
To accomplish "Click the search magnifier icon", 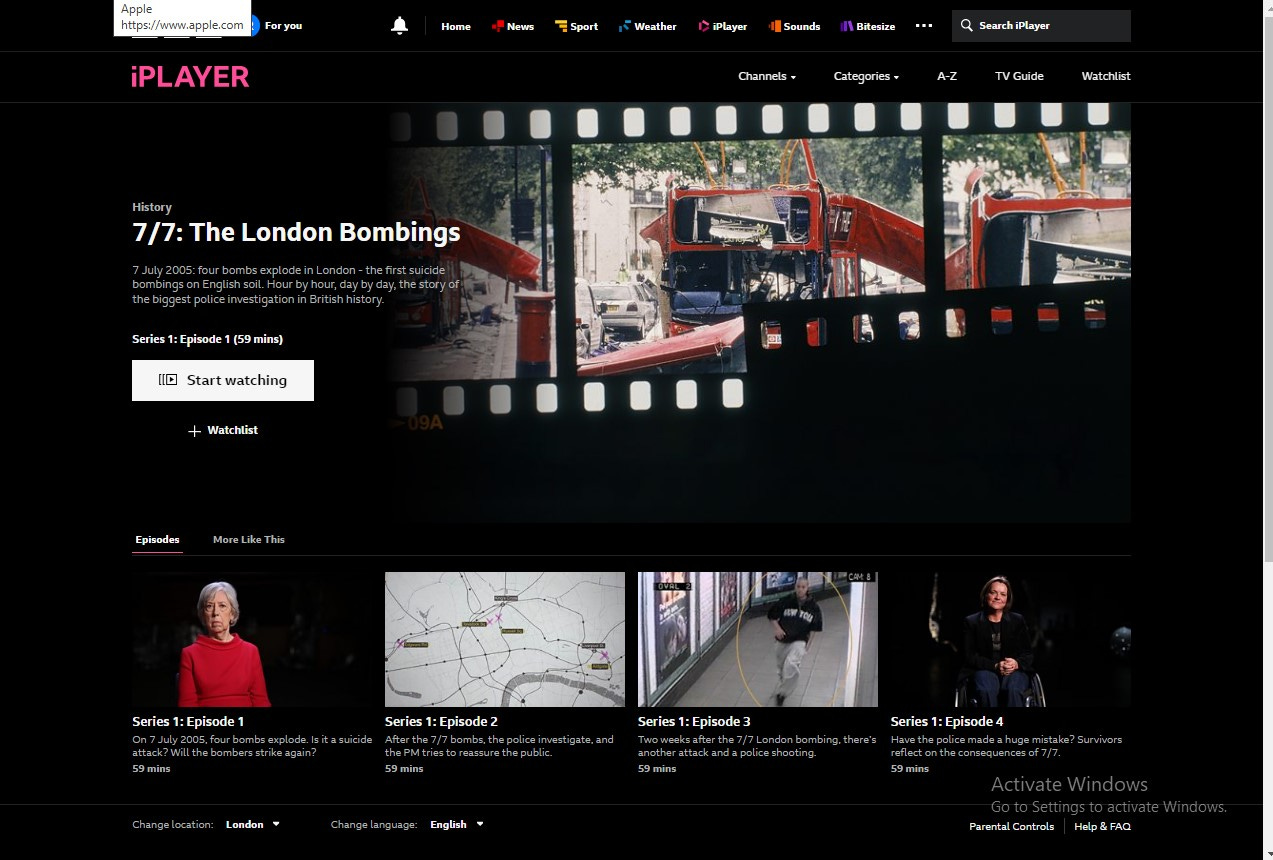I will pyautogui.click(x=966, y=26).
